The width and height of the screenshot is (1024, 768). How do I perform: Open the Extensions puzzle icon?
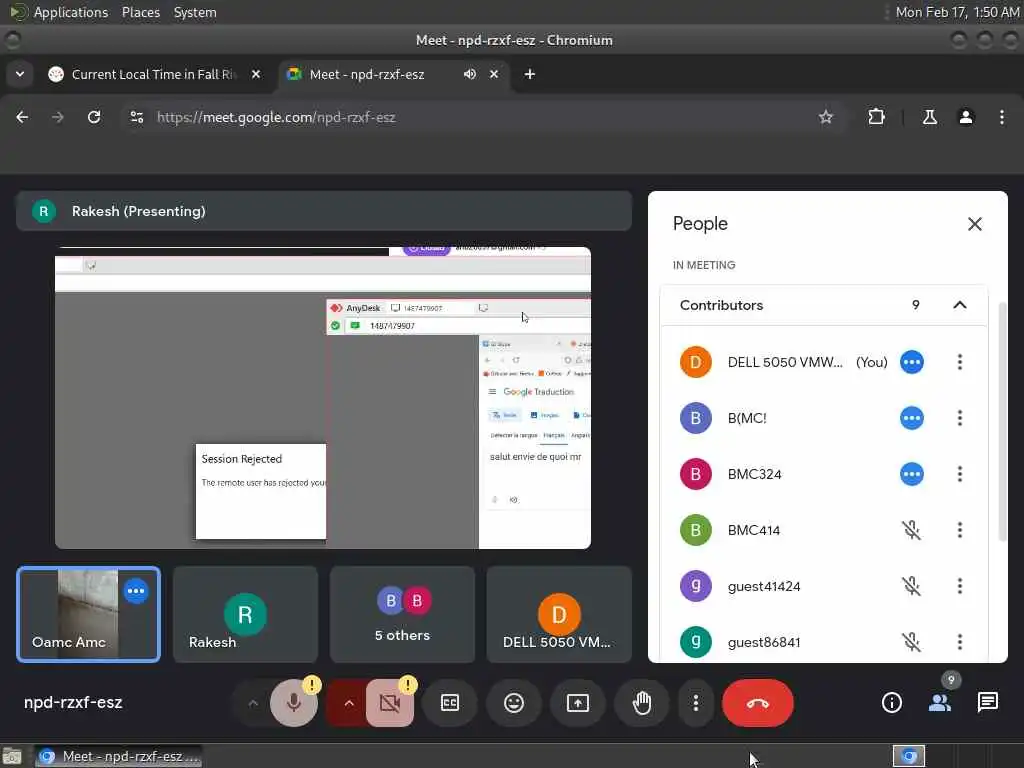[x=876, y=117]
